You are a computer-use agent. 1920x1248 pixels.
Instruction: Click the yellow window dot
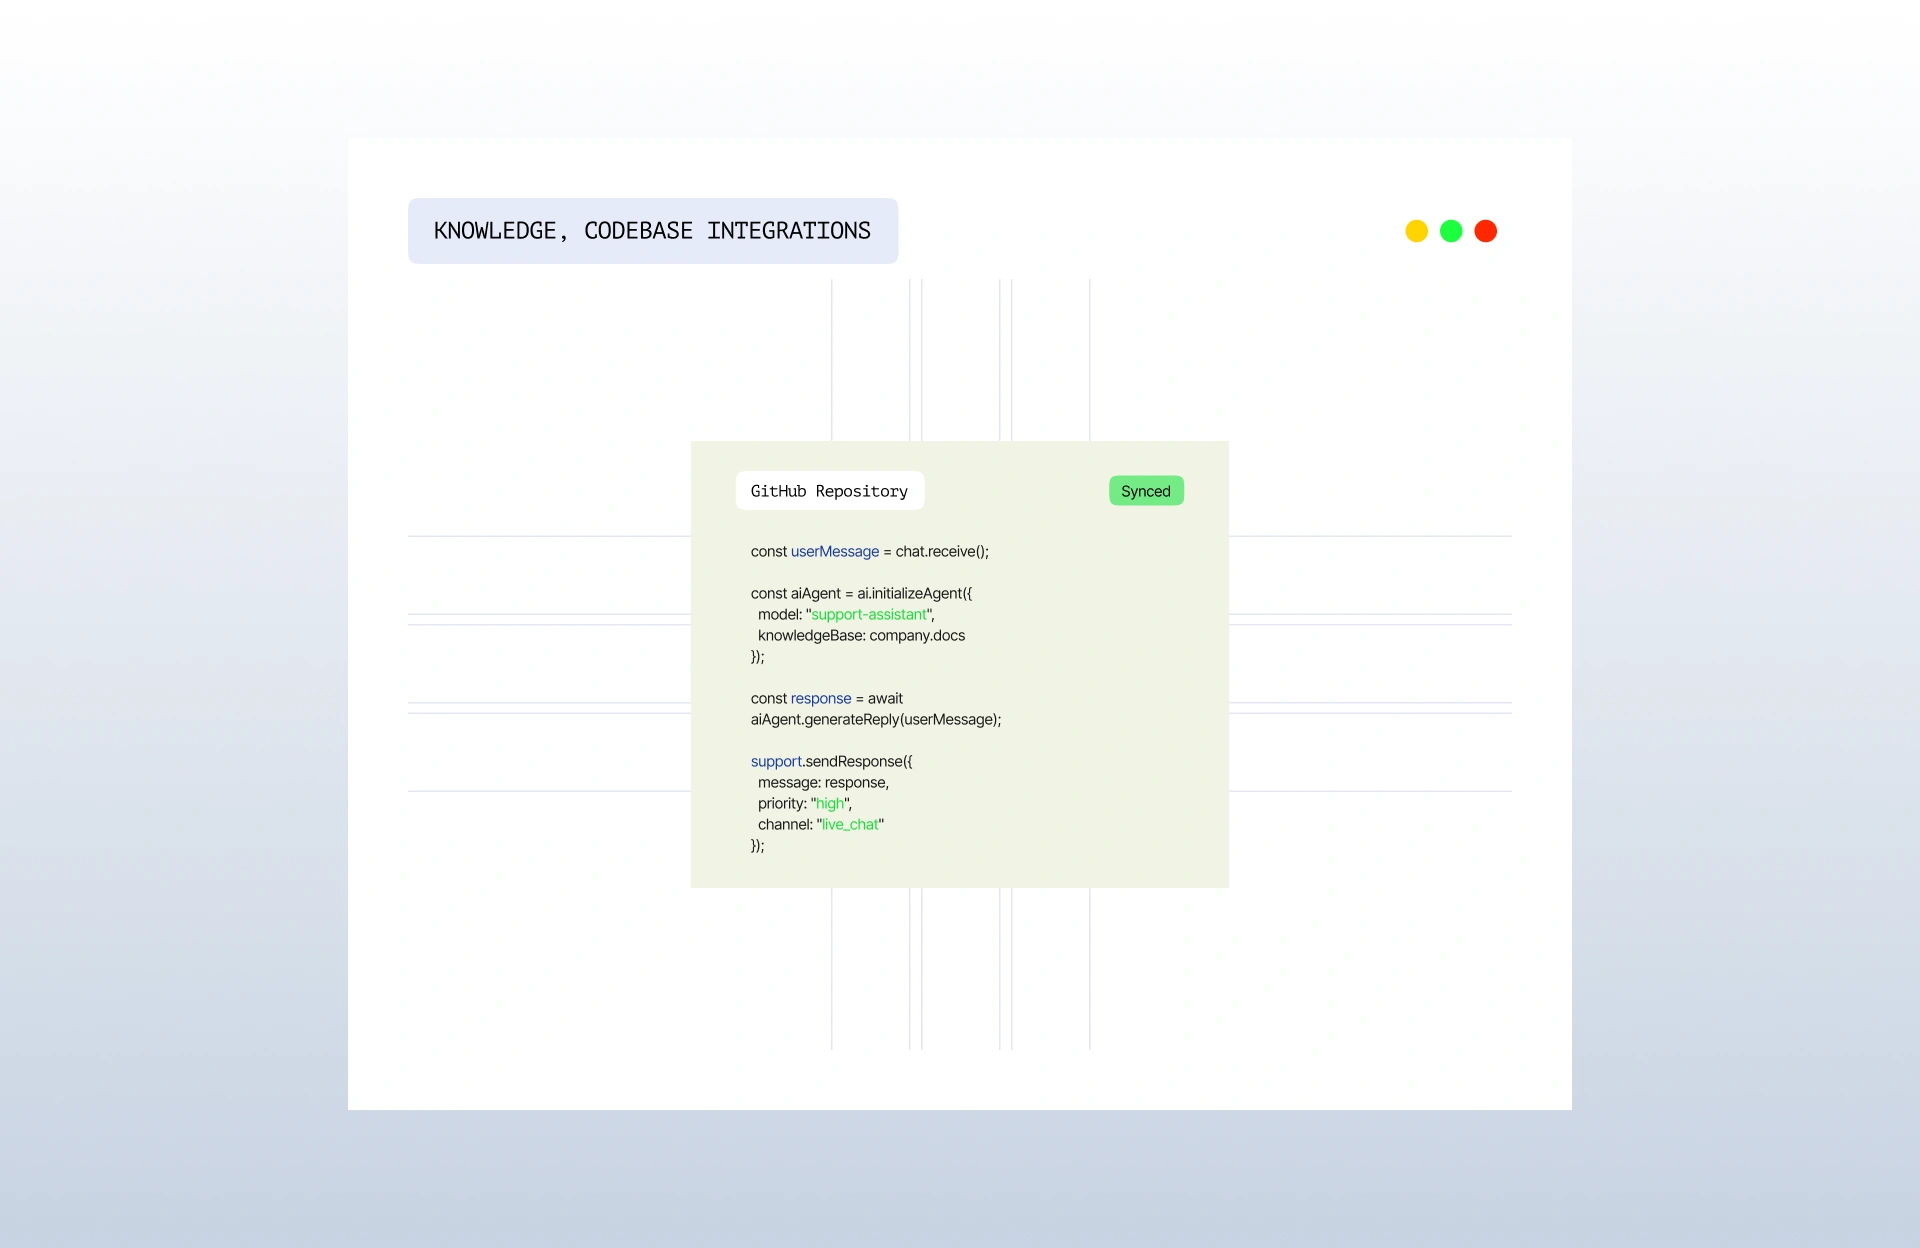tap(1416, 231)
